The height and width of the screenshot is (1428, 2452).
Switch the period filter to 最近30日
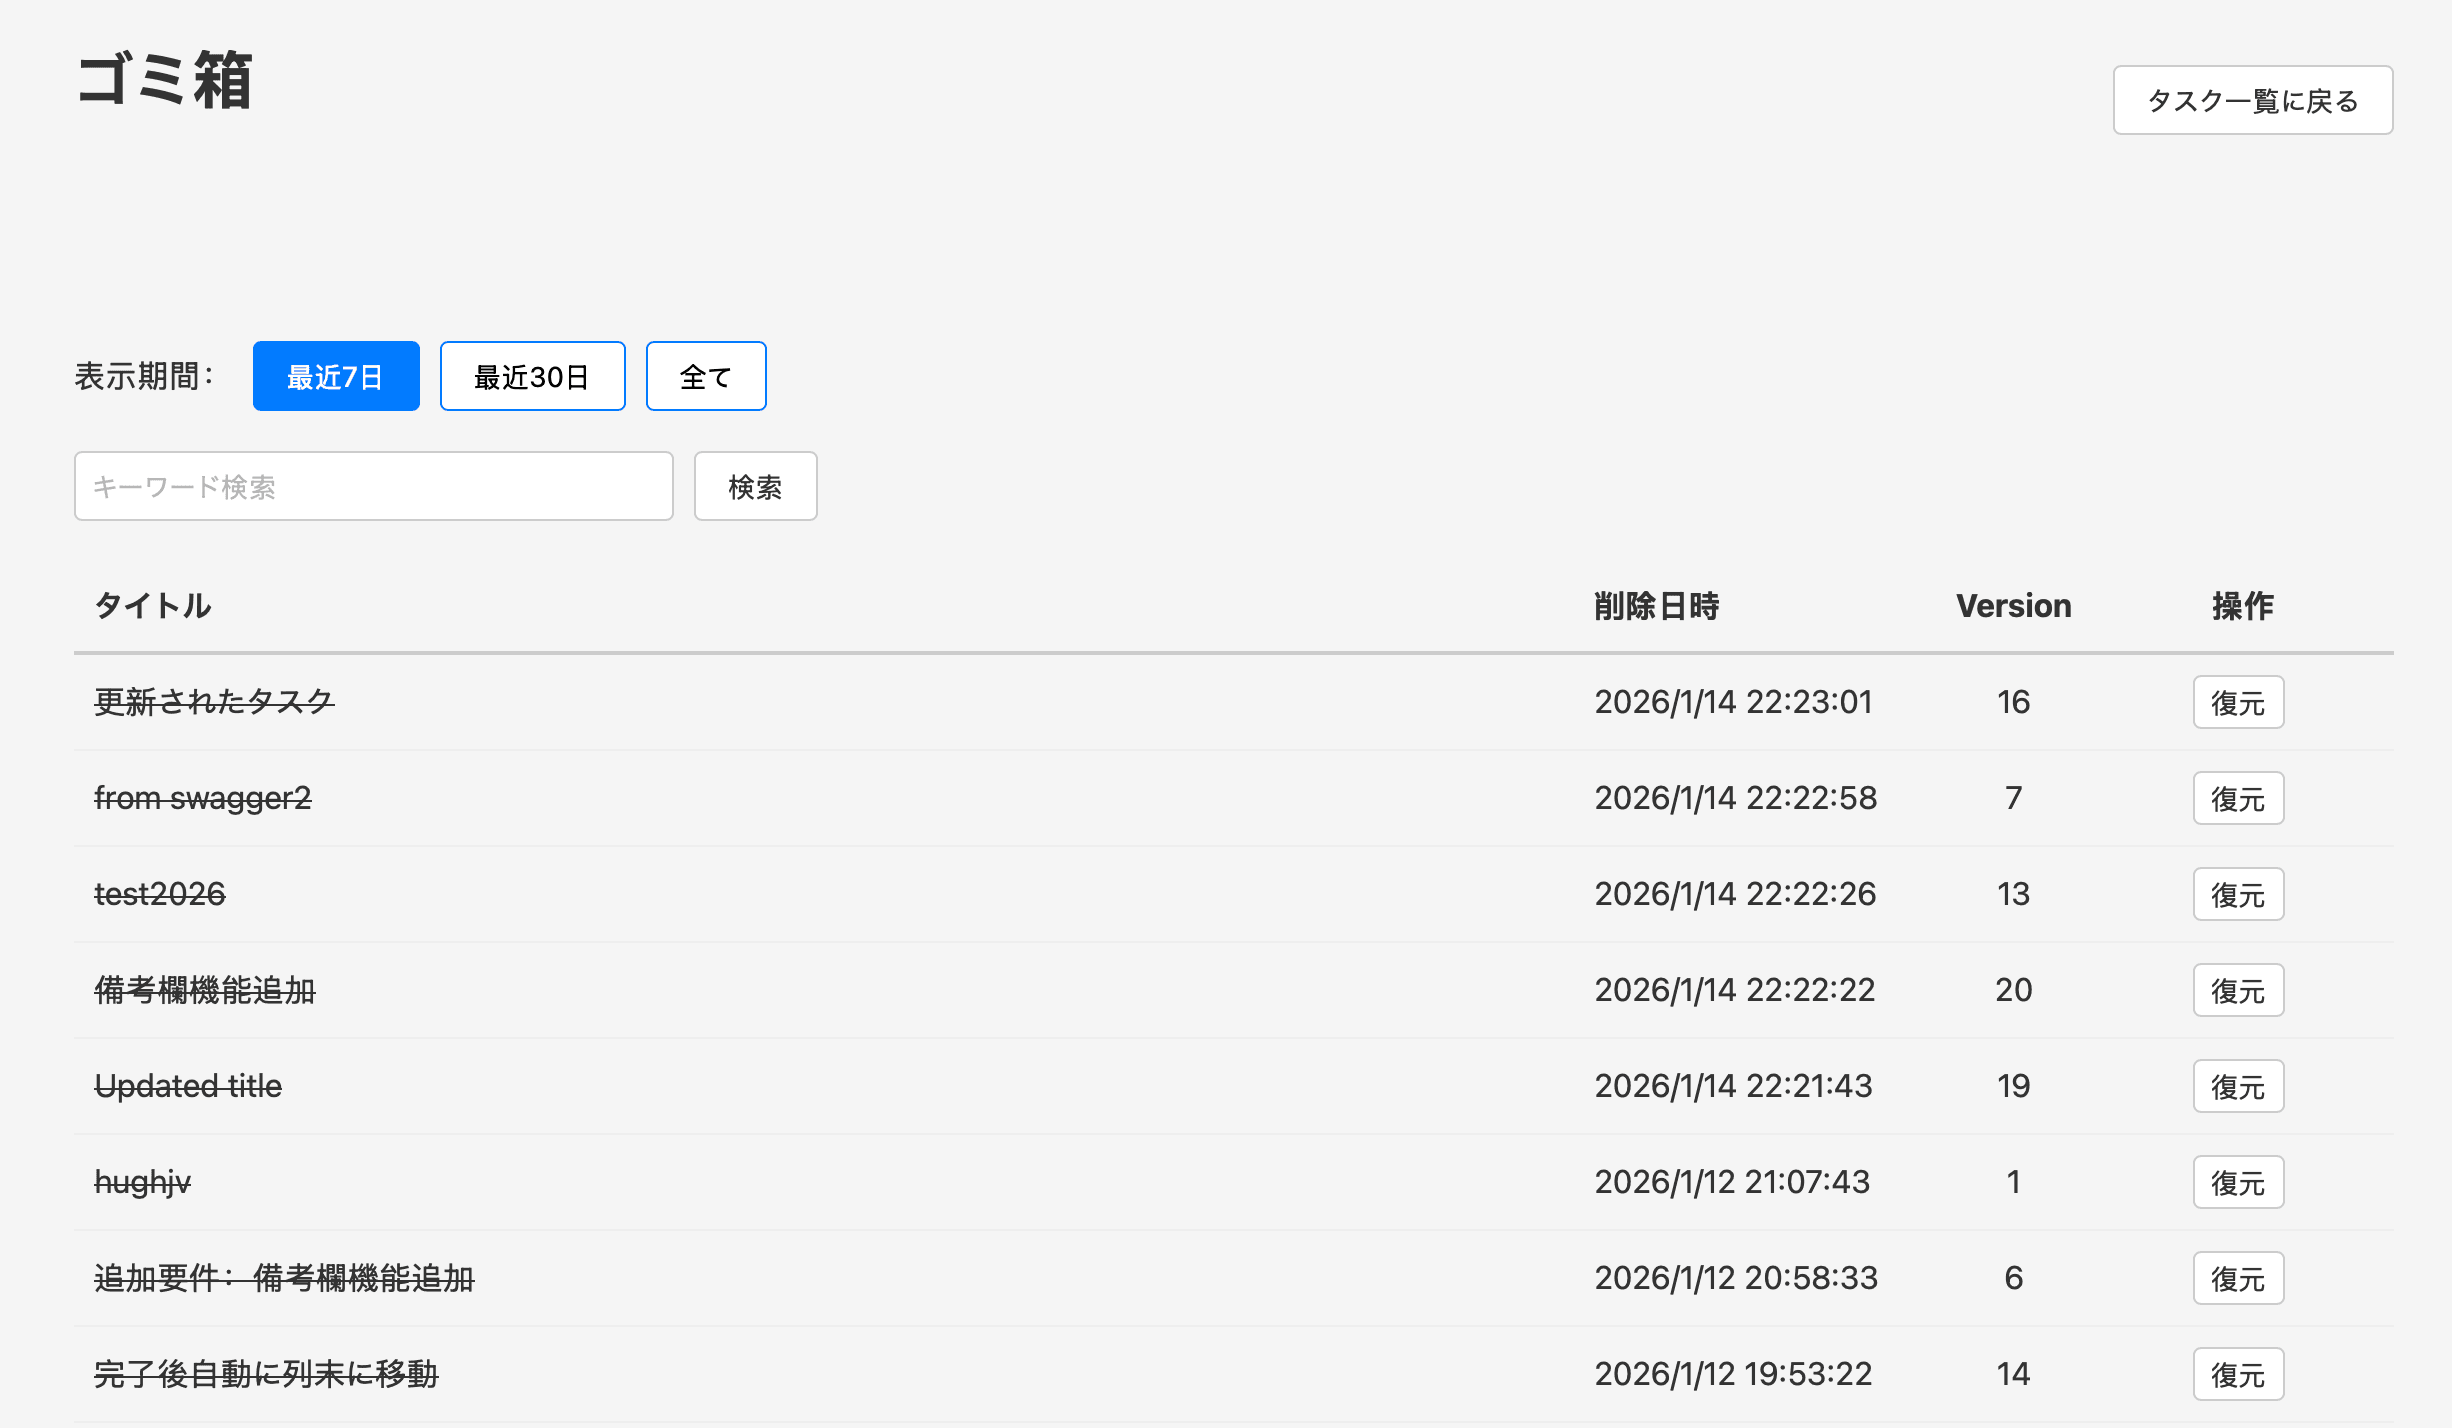point(532,377)
